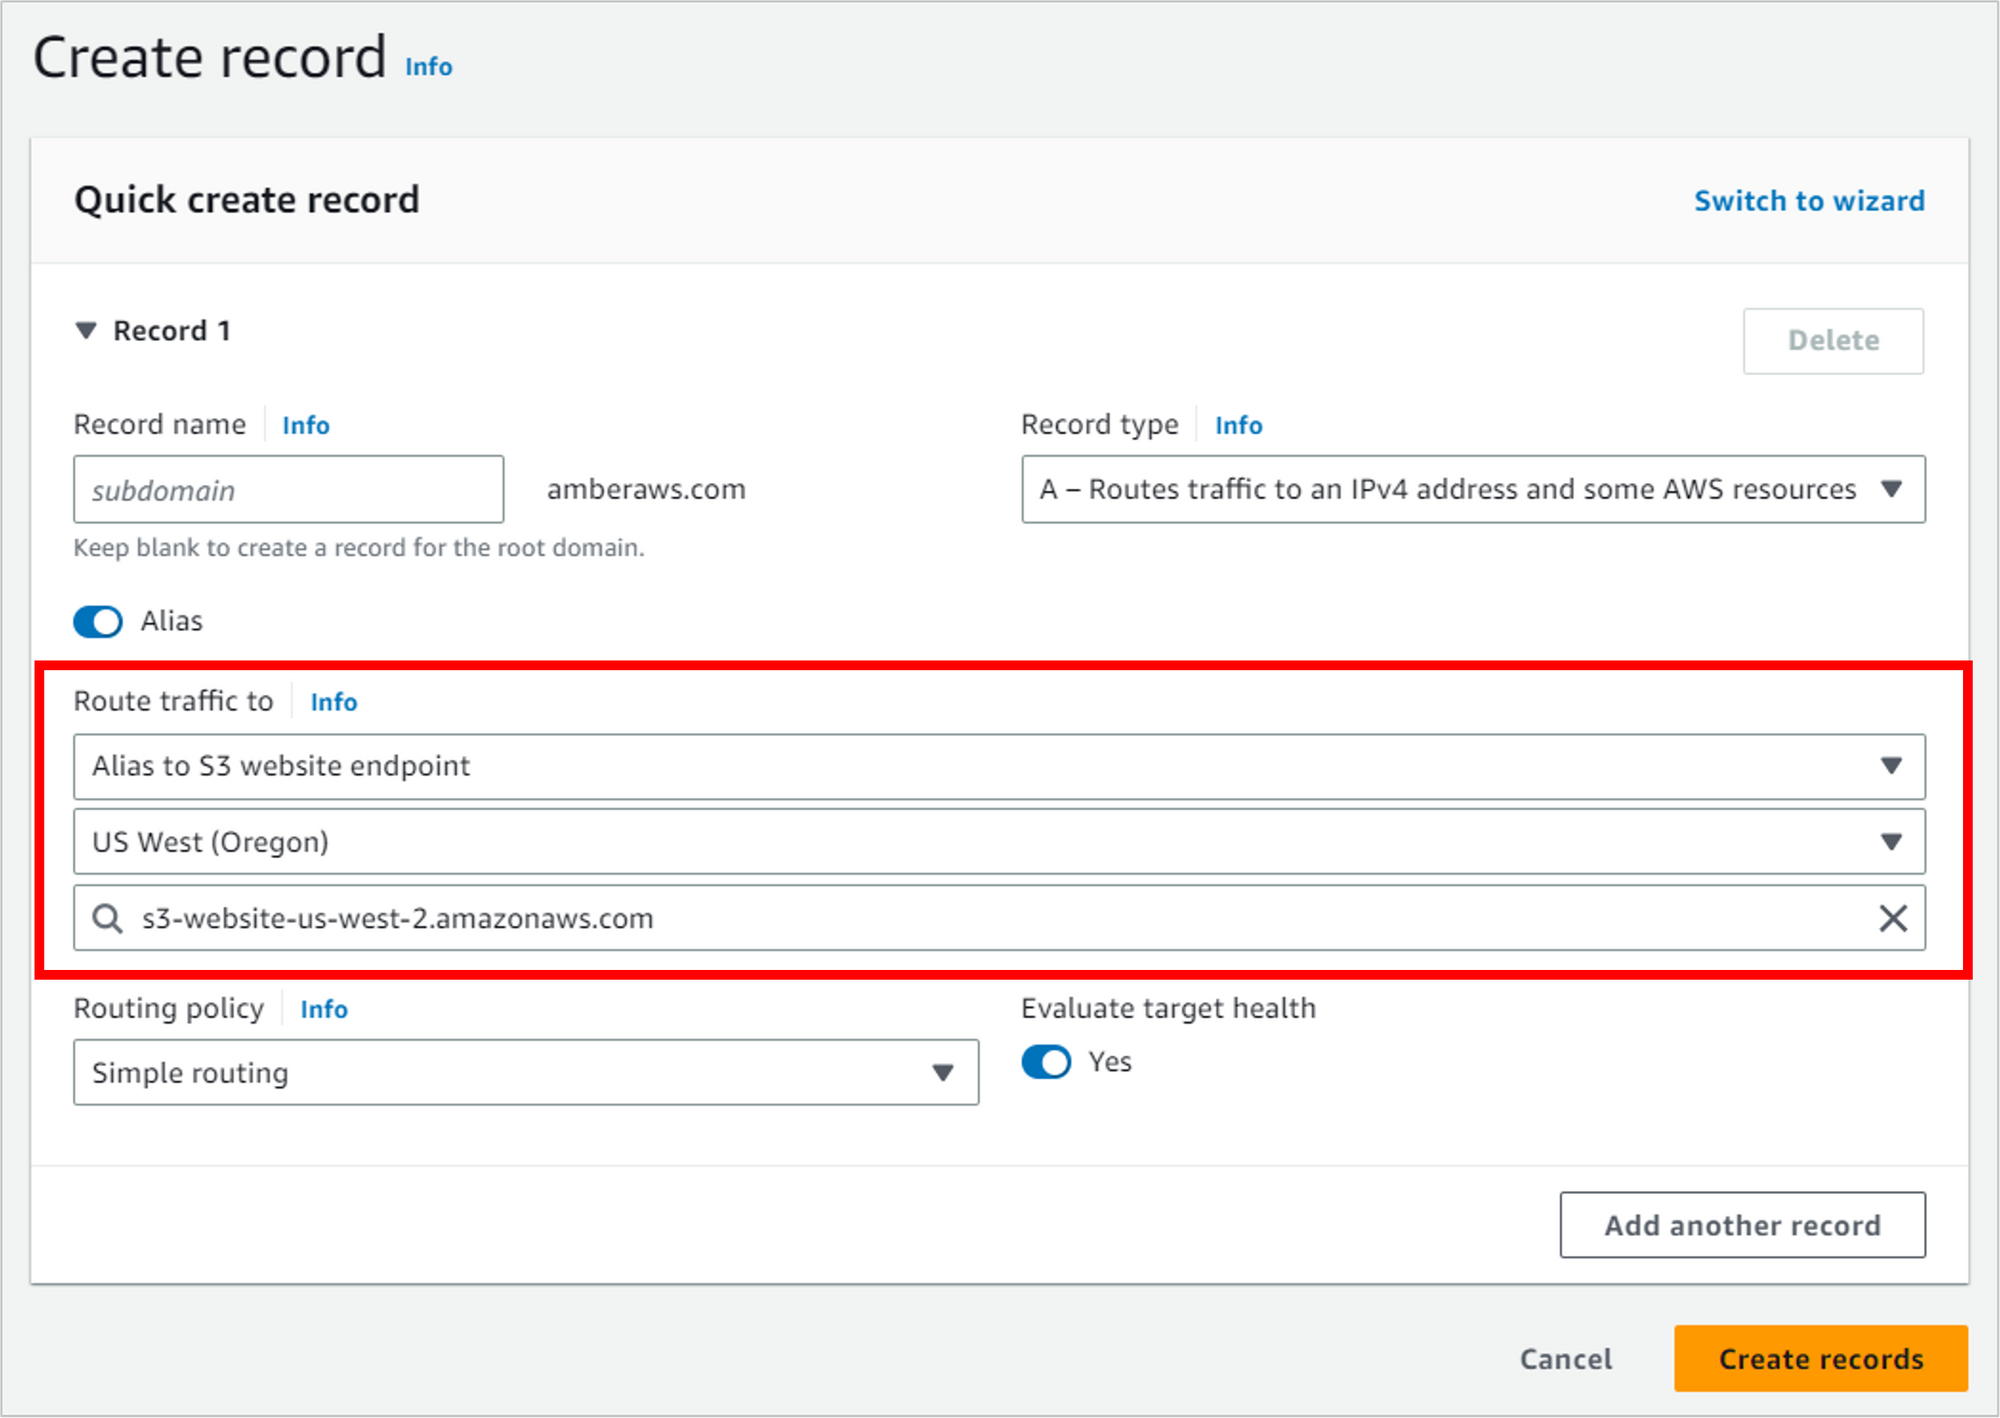Click the Record 1 heading label
Image resolution: width=2000 pixels, height=1418 pixels.
(x=172, y=331)
